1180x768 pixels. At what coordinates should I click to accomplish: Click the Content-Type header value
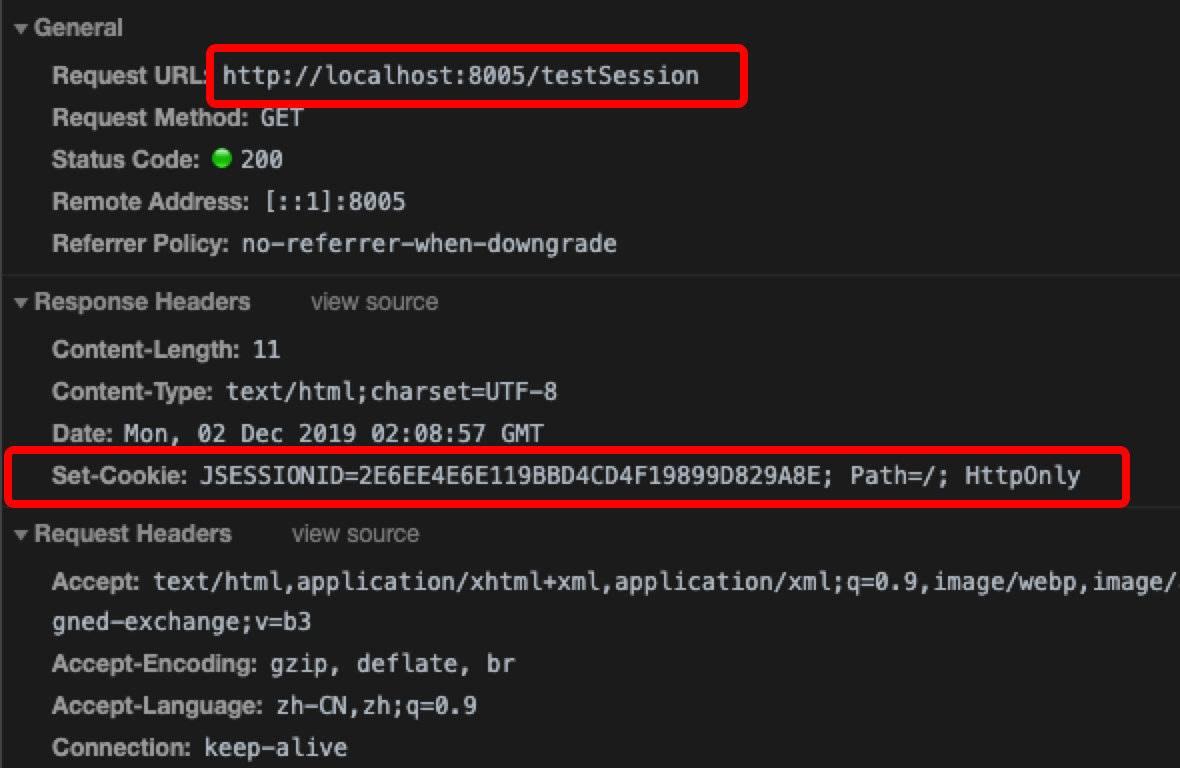pyautogui.click(x=392, y=391)
